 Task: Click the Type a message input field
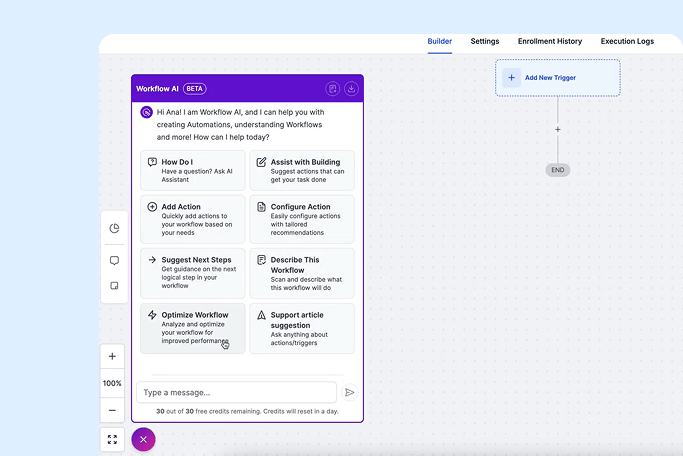pyautogui.click(x=236, y=393)
